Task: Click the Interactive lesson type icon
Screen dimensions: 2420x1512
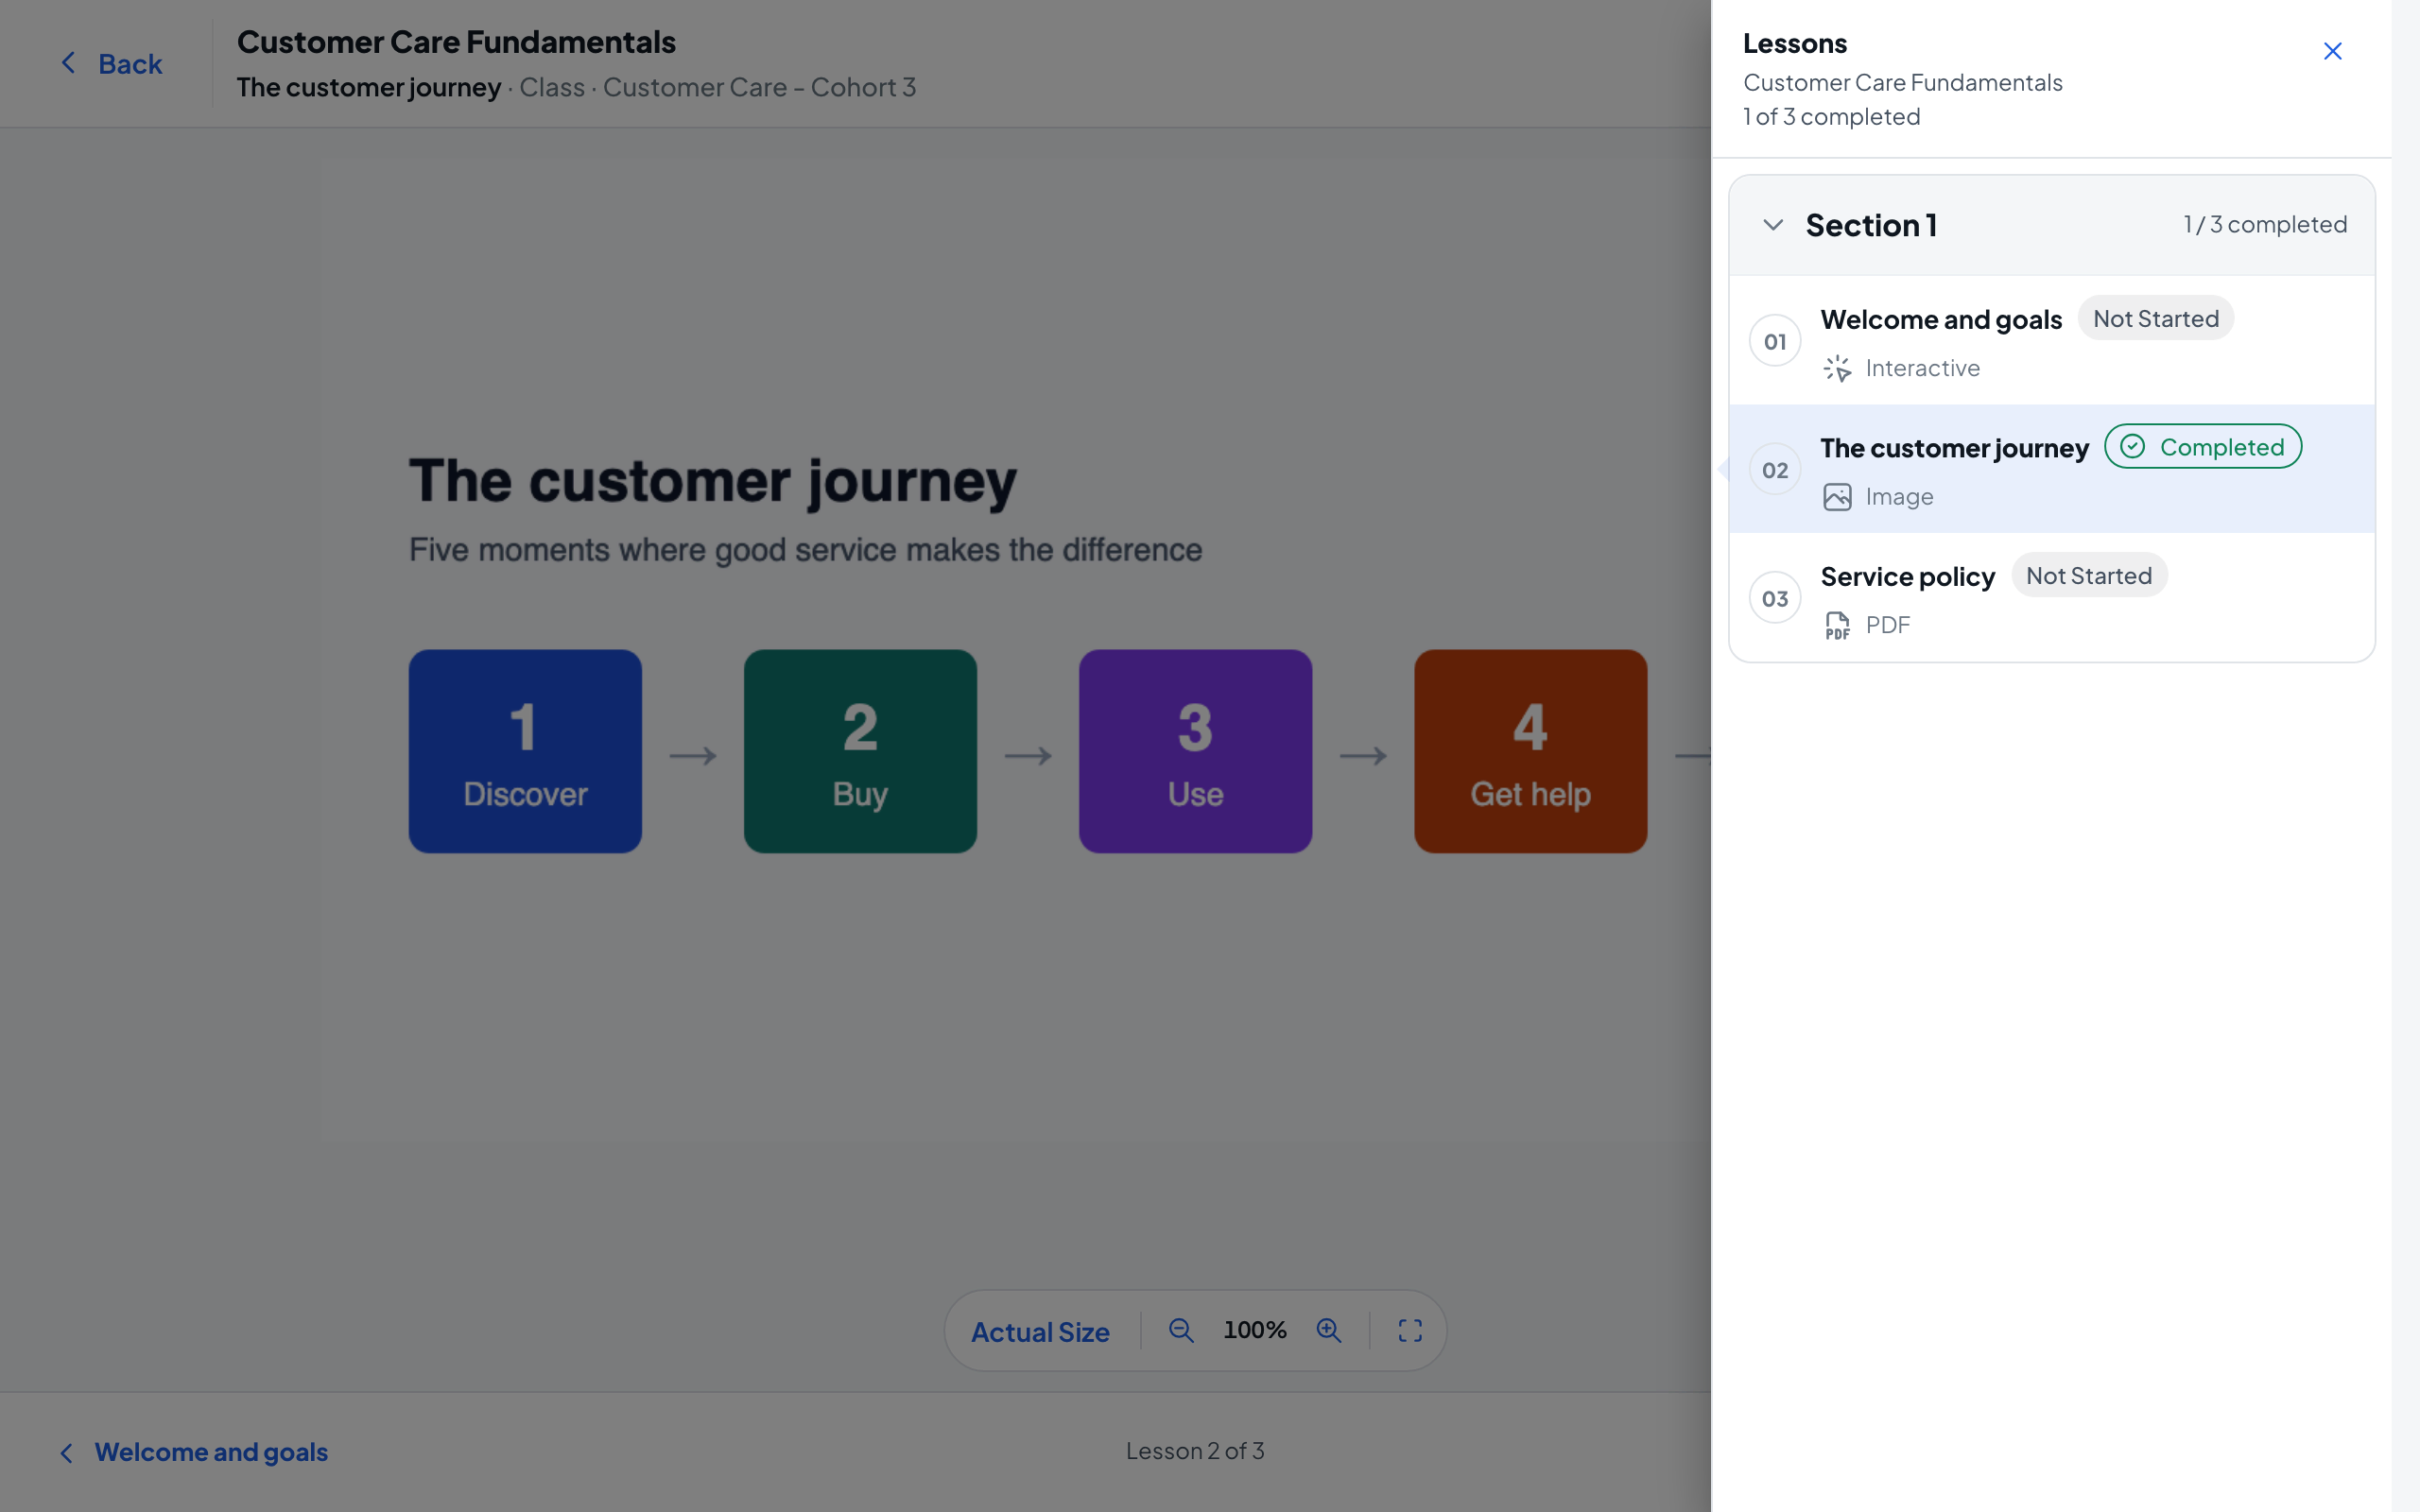Action: [1837, 368]
